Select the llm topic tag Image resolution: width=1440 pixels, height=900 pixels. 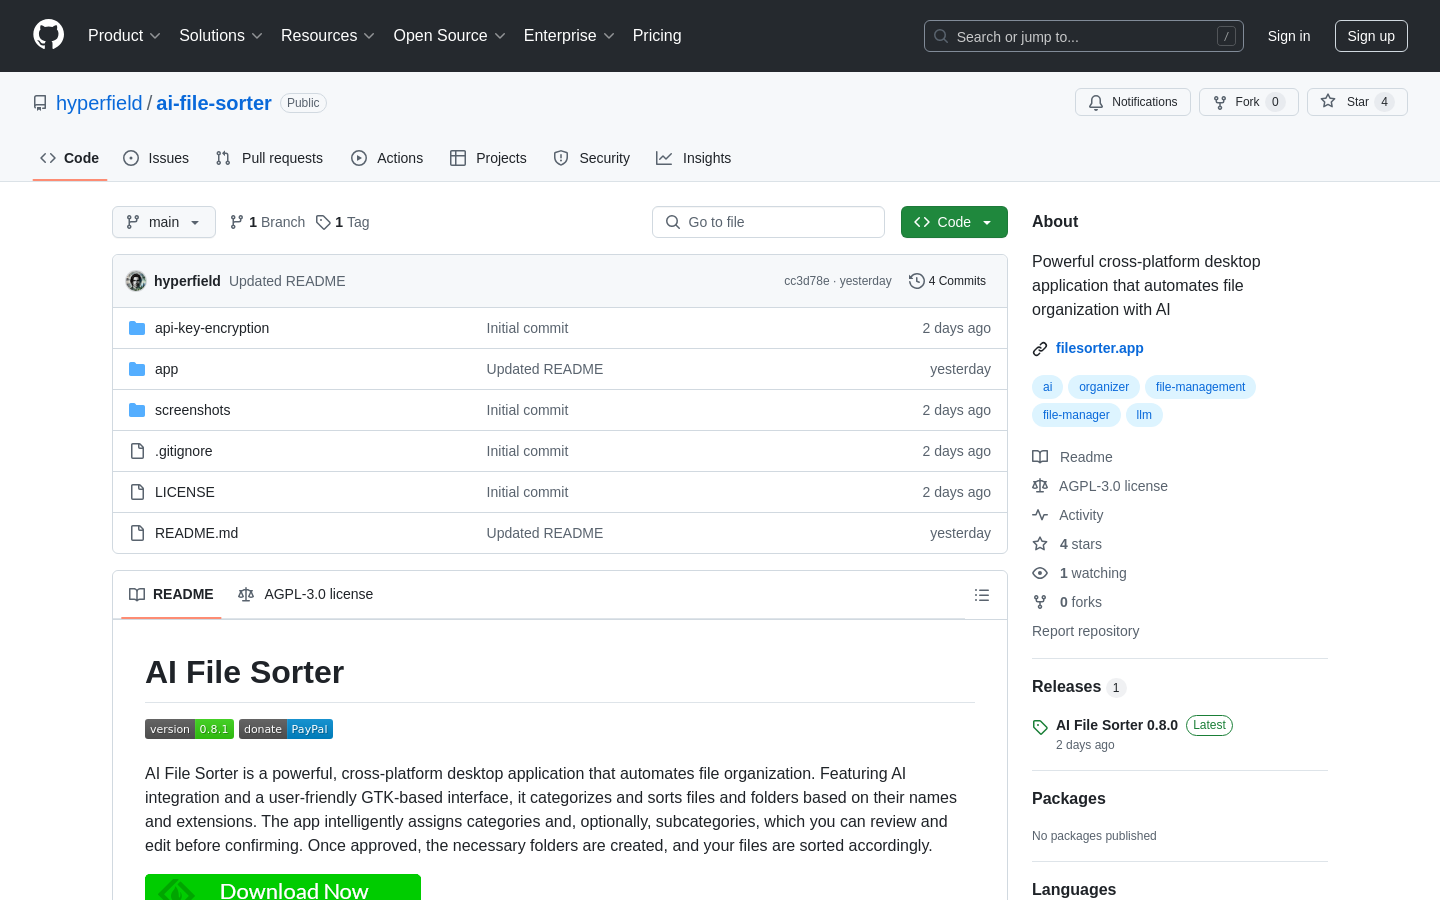tap(1144, 415)
